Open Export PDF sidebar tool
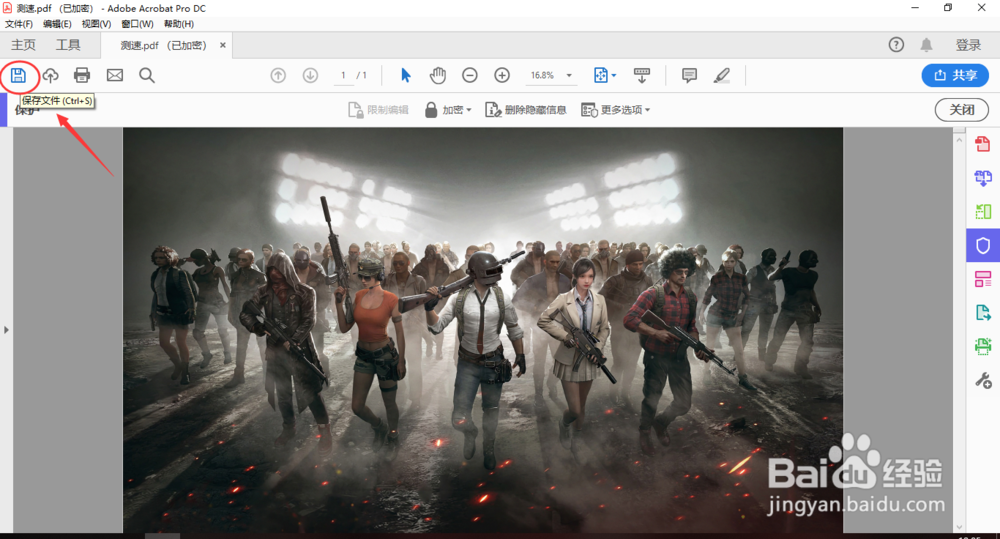The image size is (1000, 539). [x=983, y=313]
